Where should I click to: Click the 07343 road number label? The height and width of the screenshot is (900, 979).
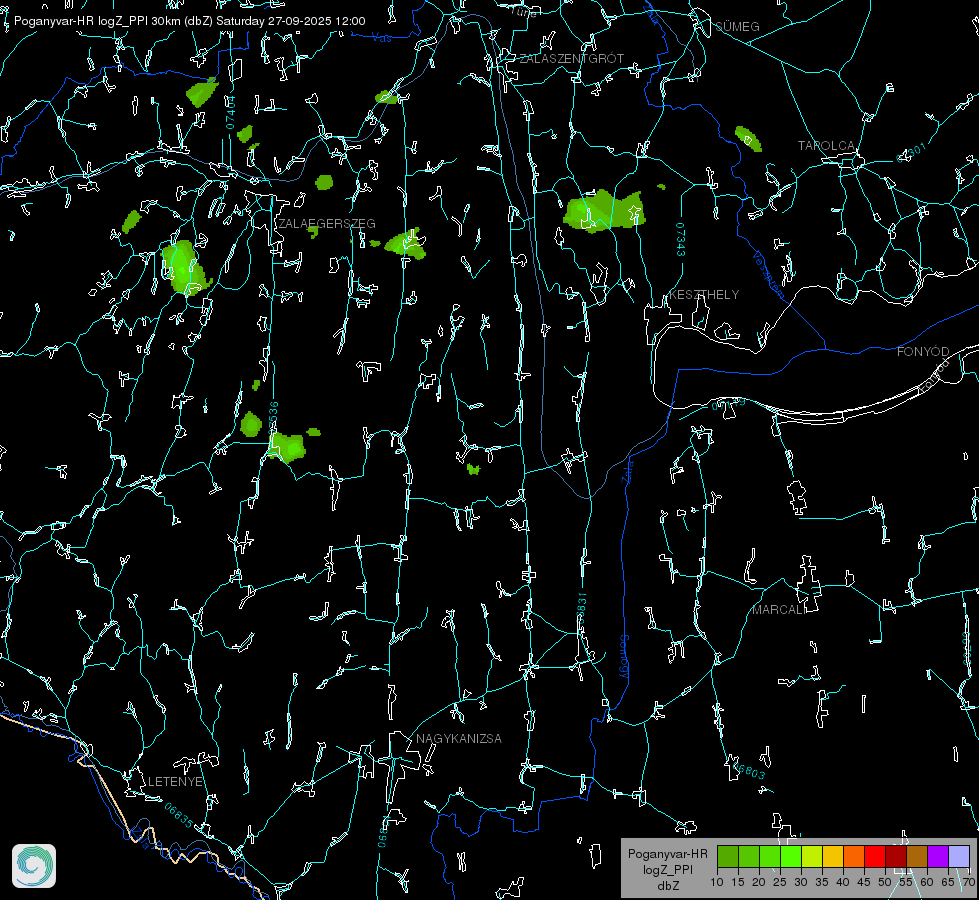point(680,240)
